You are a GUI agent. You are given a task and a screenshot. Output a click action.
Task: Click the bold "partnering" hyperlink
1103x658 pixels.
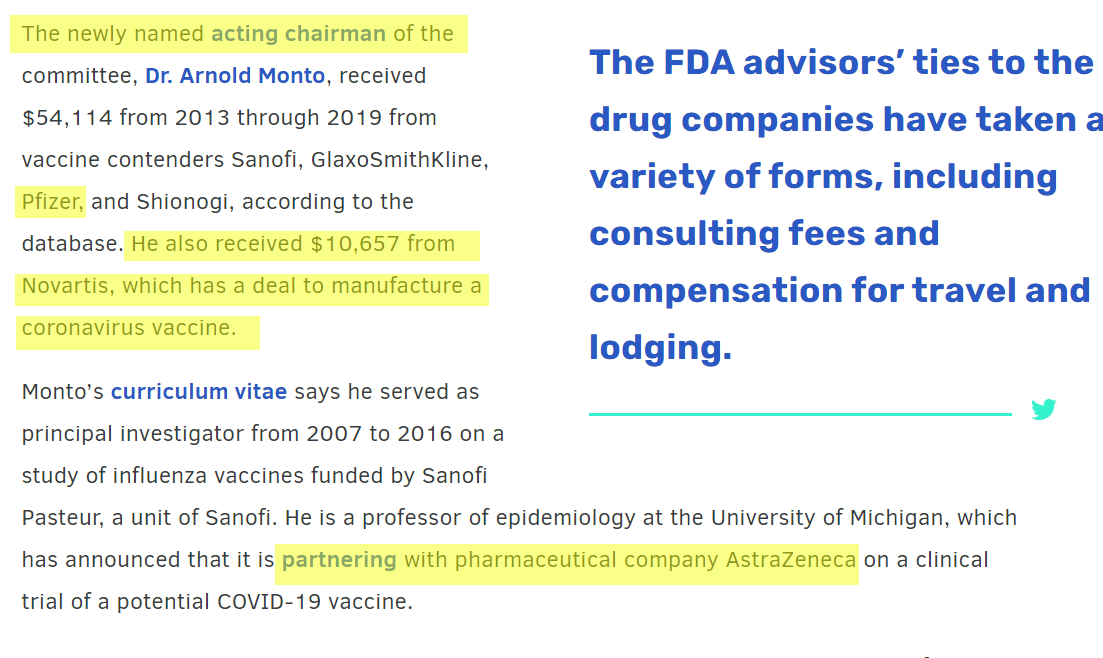click(x=339, y=560)
